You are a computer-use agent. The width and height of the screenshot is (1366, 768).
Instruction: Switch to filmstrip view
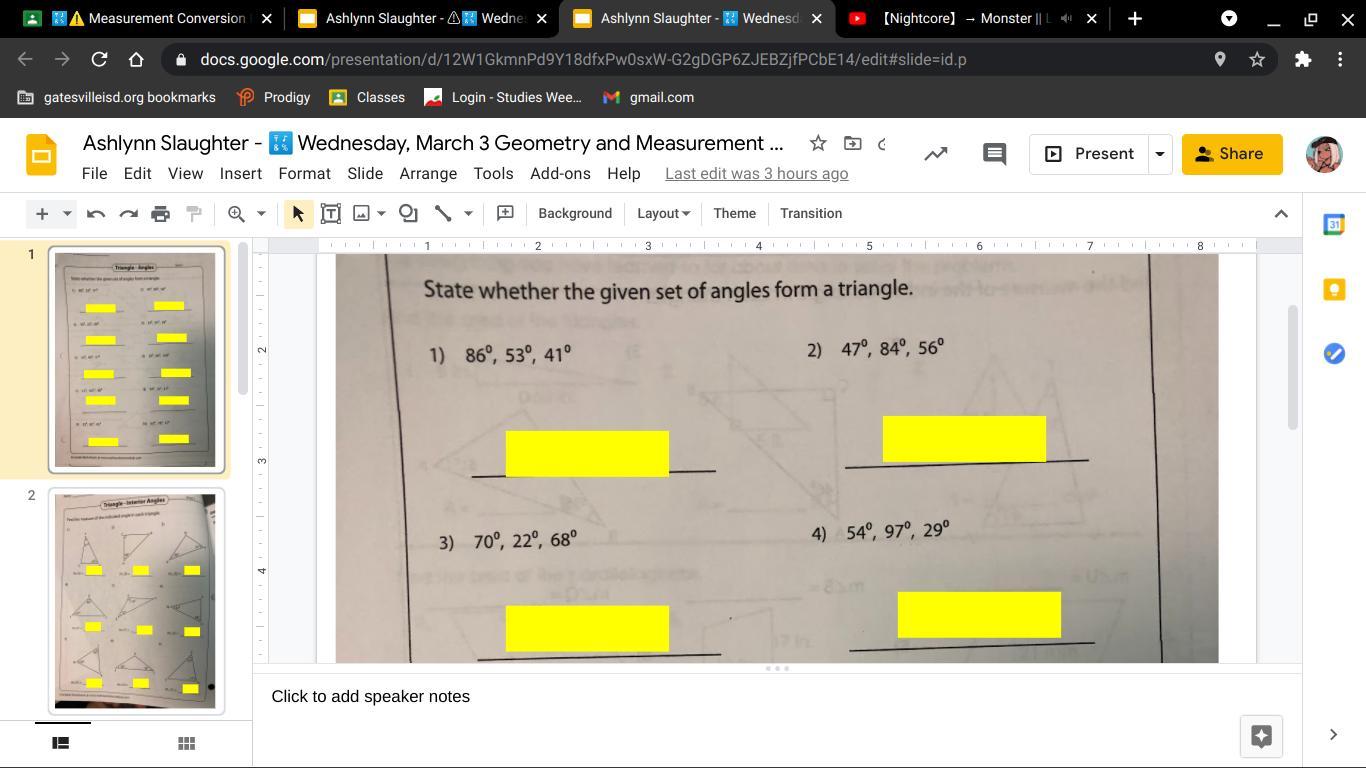[x=60, y=743]
